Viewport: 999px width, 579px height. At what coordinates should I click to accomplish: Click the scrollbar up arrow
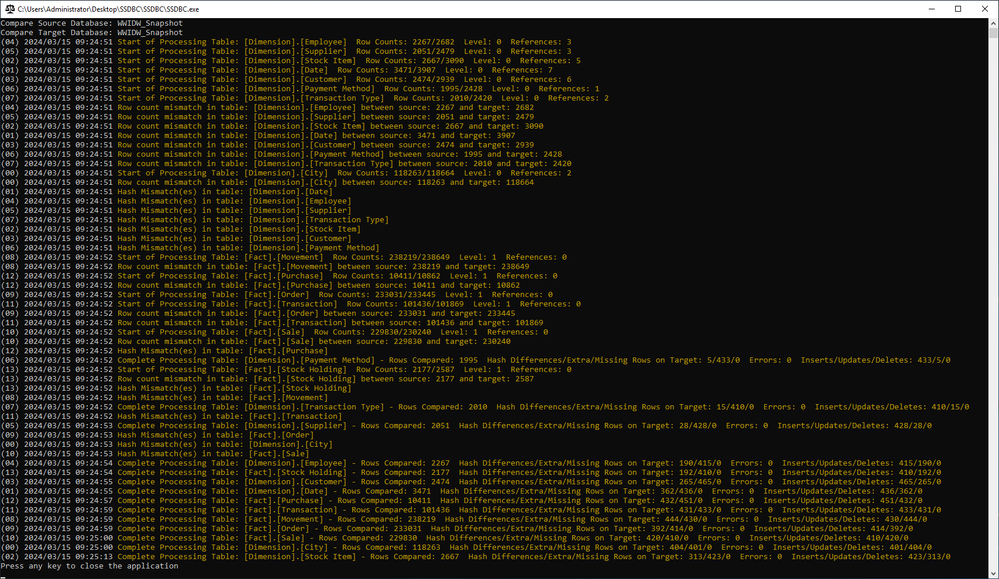pos(993,23)
